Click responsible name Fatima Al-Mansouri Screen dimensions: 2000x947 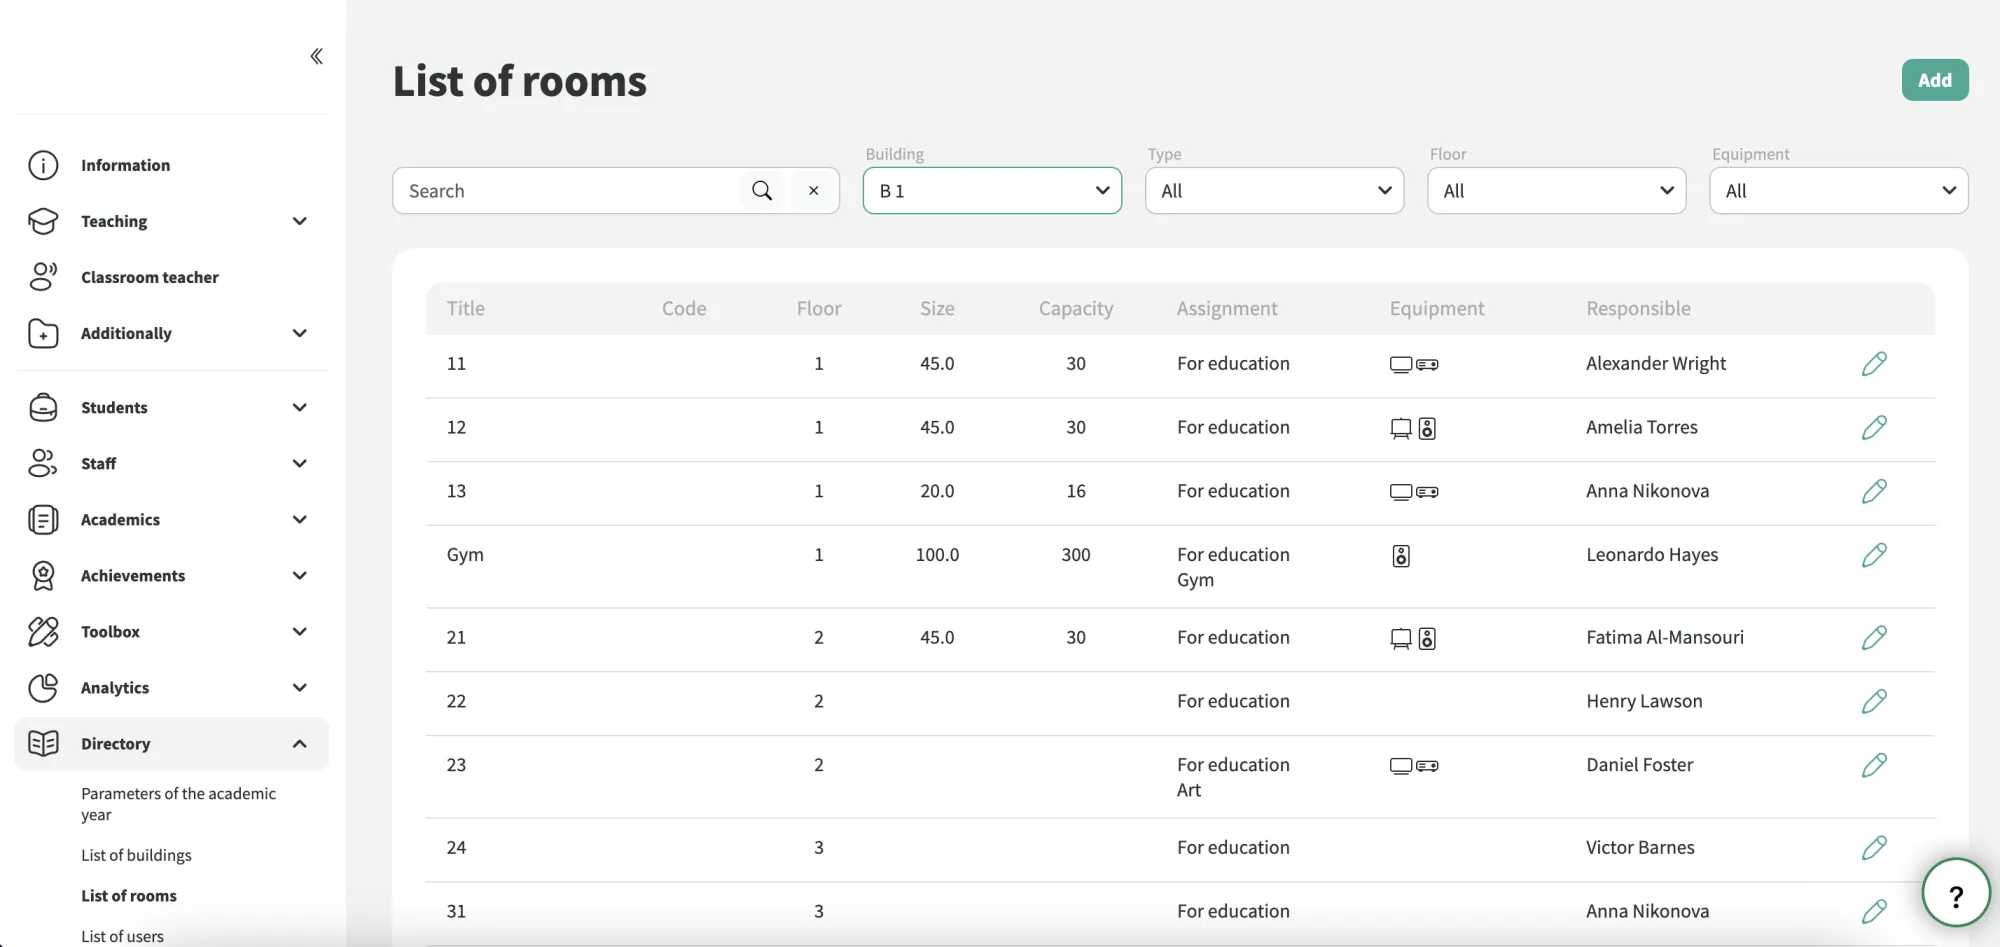pyautogui.click(x=1665, y=637)
